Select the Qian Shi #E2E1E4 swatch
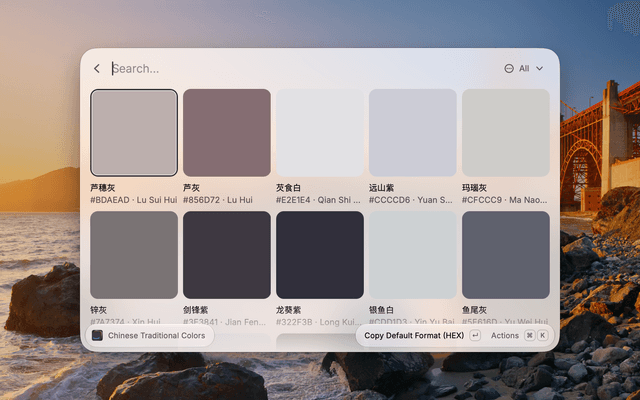The image size is (640, 400). pyautogui.click(x=320, y=133)
